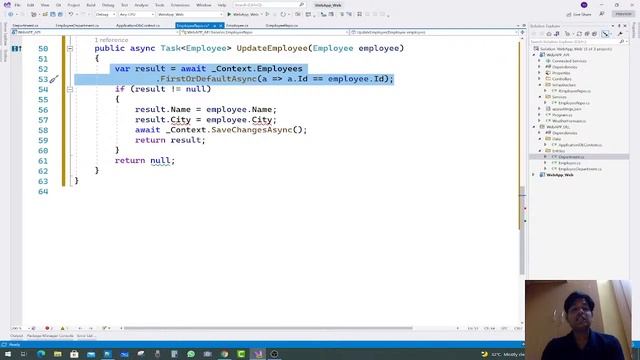640x360 pixels.
Task: Close the active EmployeeRepo.cs tab
Action: (x=221, y=25)
